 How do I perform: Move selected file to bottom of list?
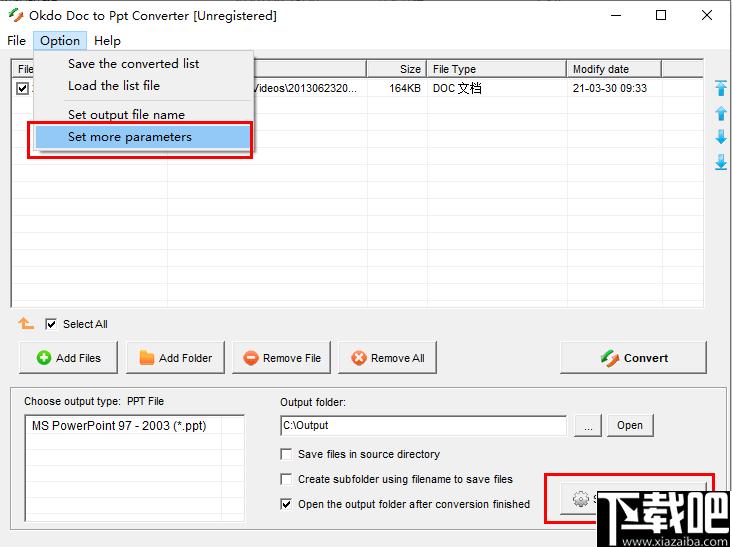point(721,162)
